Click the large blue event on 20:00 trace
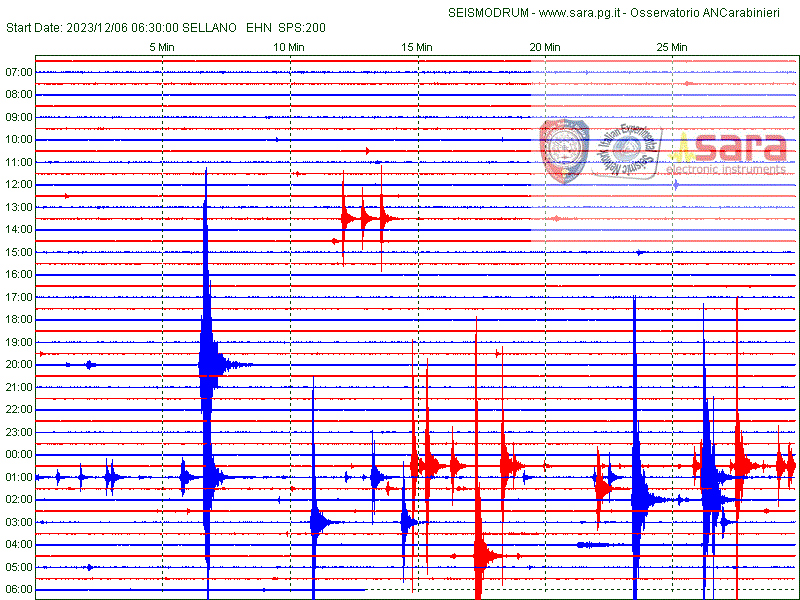Viewport: 800px width, 600px height. [x=208, y=364]
